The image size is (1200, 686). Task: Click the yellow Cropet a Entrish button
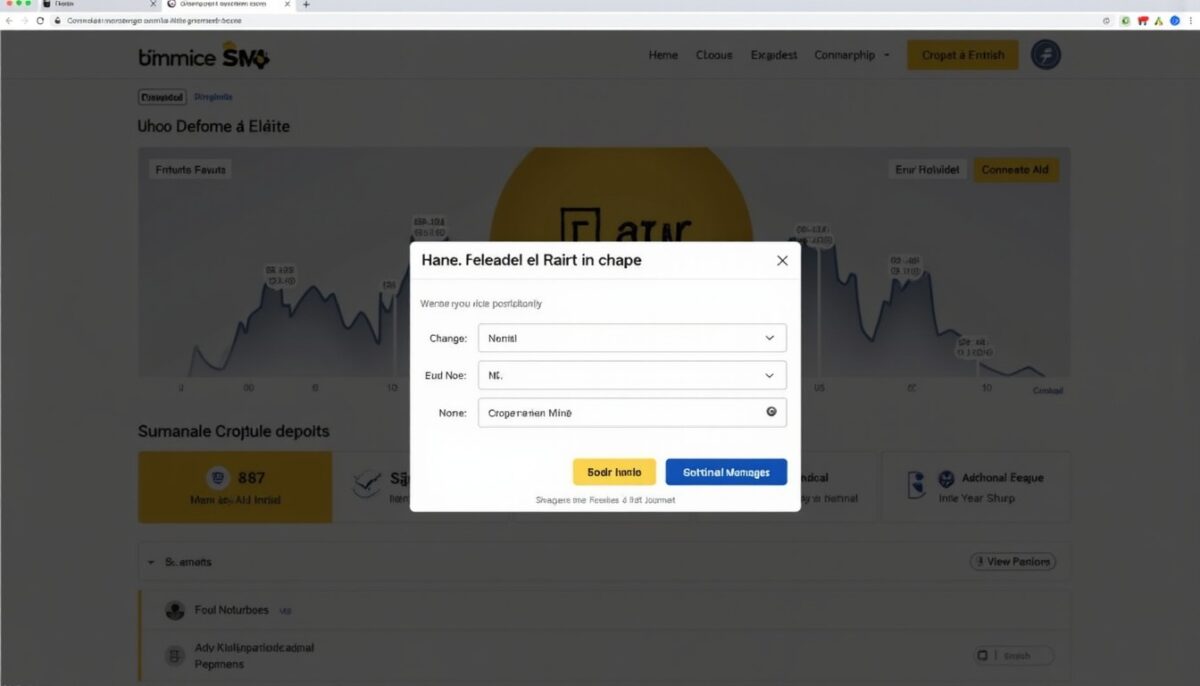tap(963, 55)
